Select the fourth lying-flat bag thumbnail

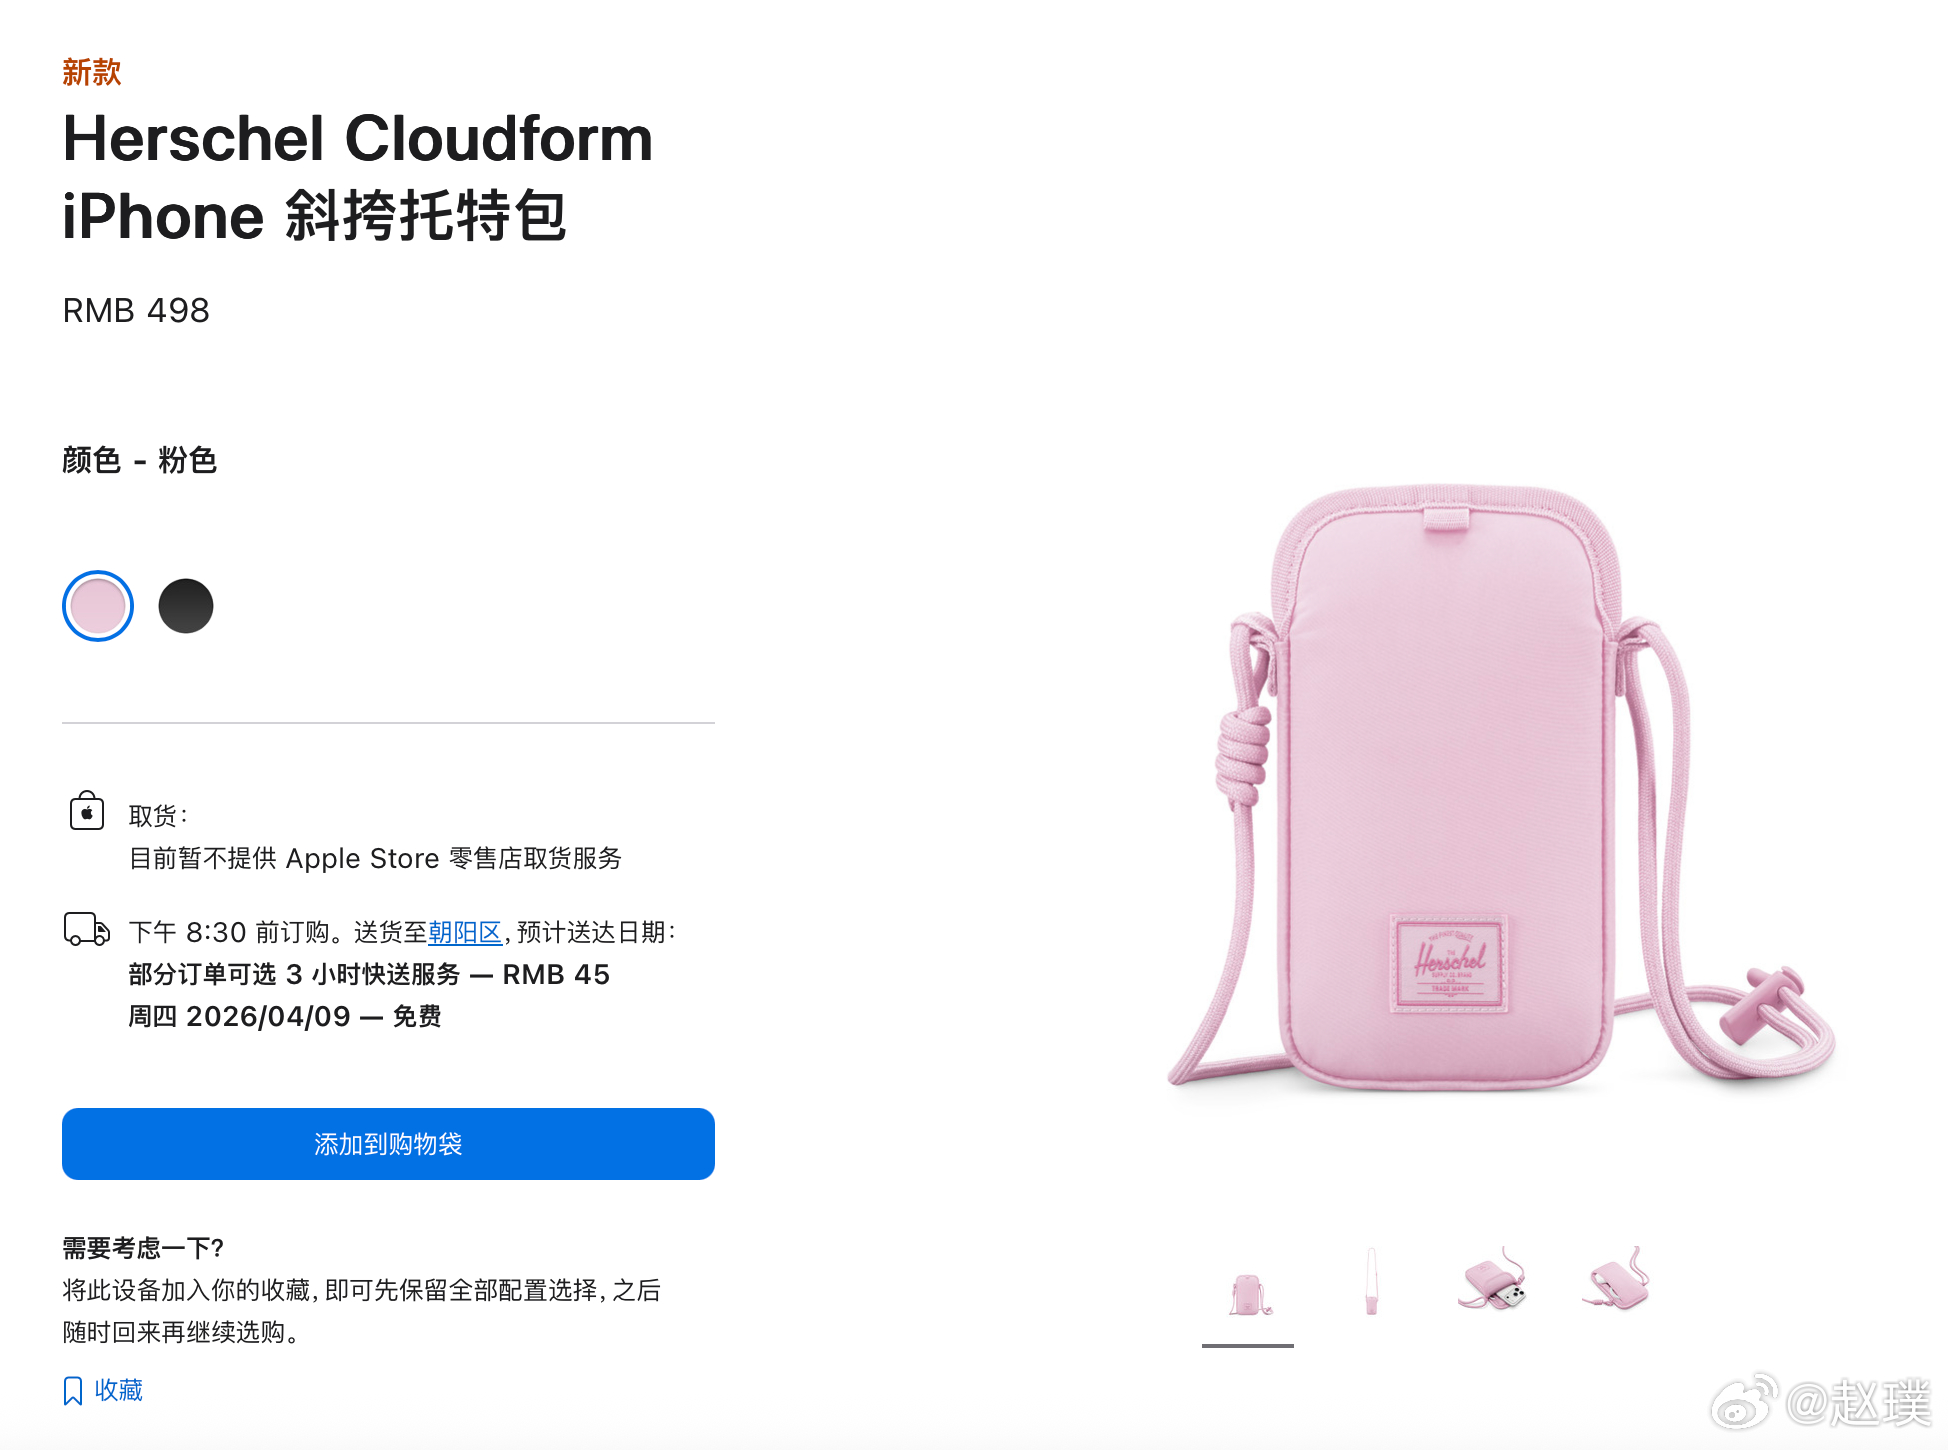tap(1616, 1280)
